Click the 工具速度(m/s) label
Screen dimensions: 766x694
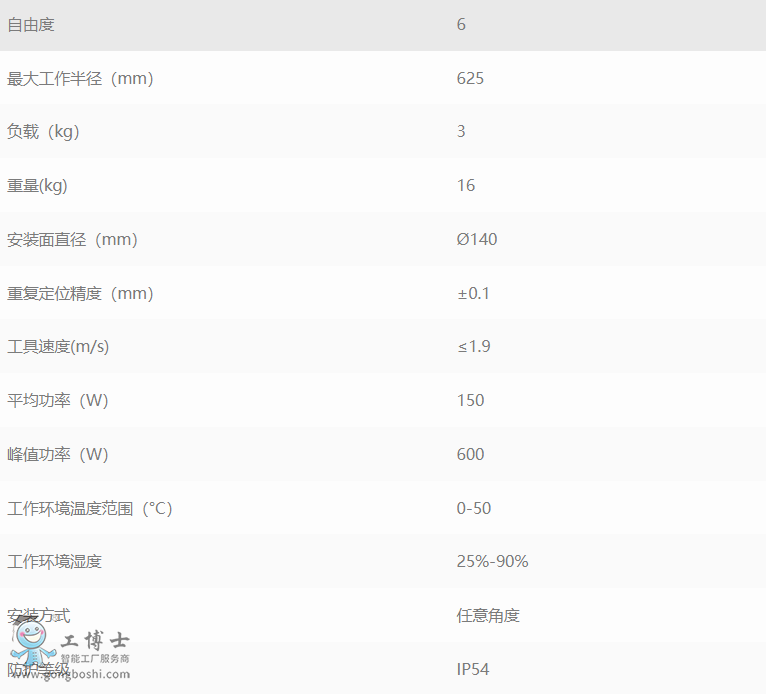pyautogui.click(x=58, y=346)
